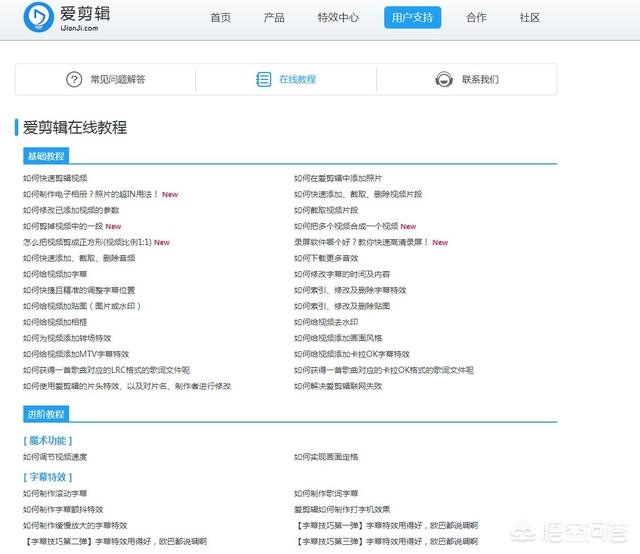Open tutorial 如何快速添加、截取、删除音频

pos(79,258)
